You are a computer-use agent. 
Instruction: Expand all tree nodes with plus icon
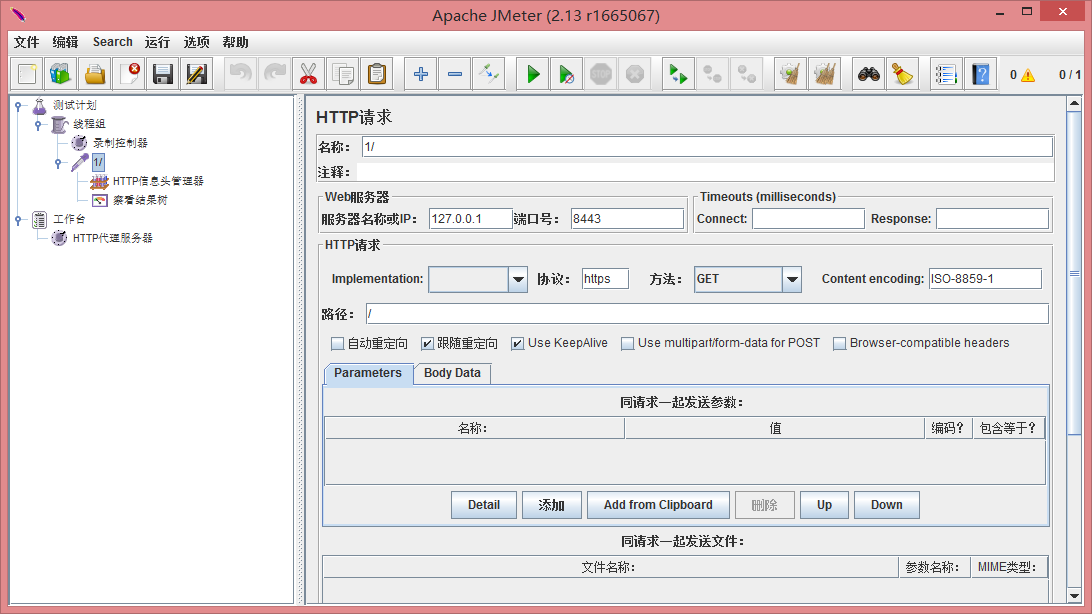pyautogui.click(x=421, y=74)
